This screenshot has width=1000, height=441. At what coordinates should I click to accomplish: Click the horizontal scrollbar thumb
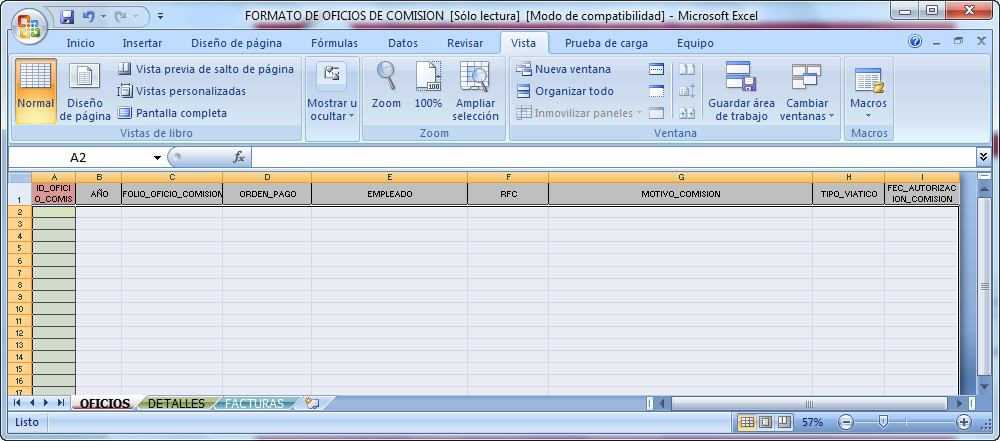[809, 404]
